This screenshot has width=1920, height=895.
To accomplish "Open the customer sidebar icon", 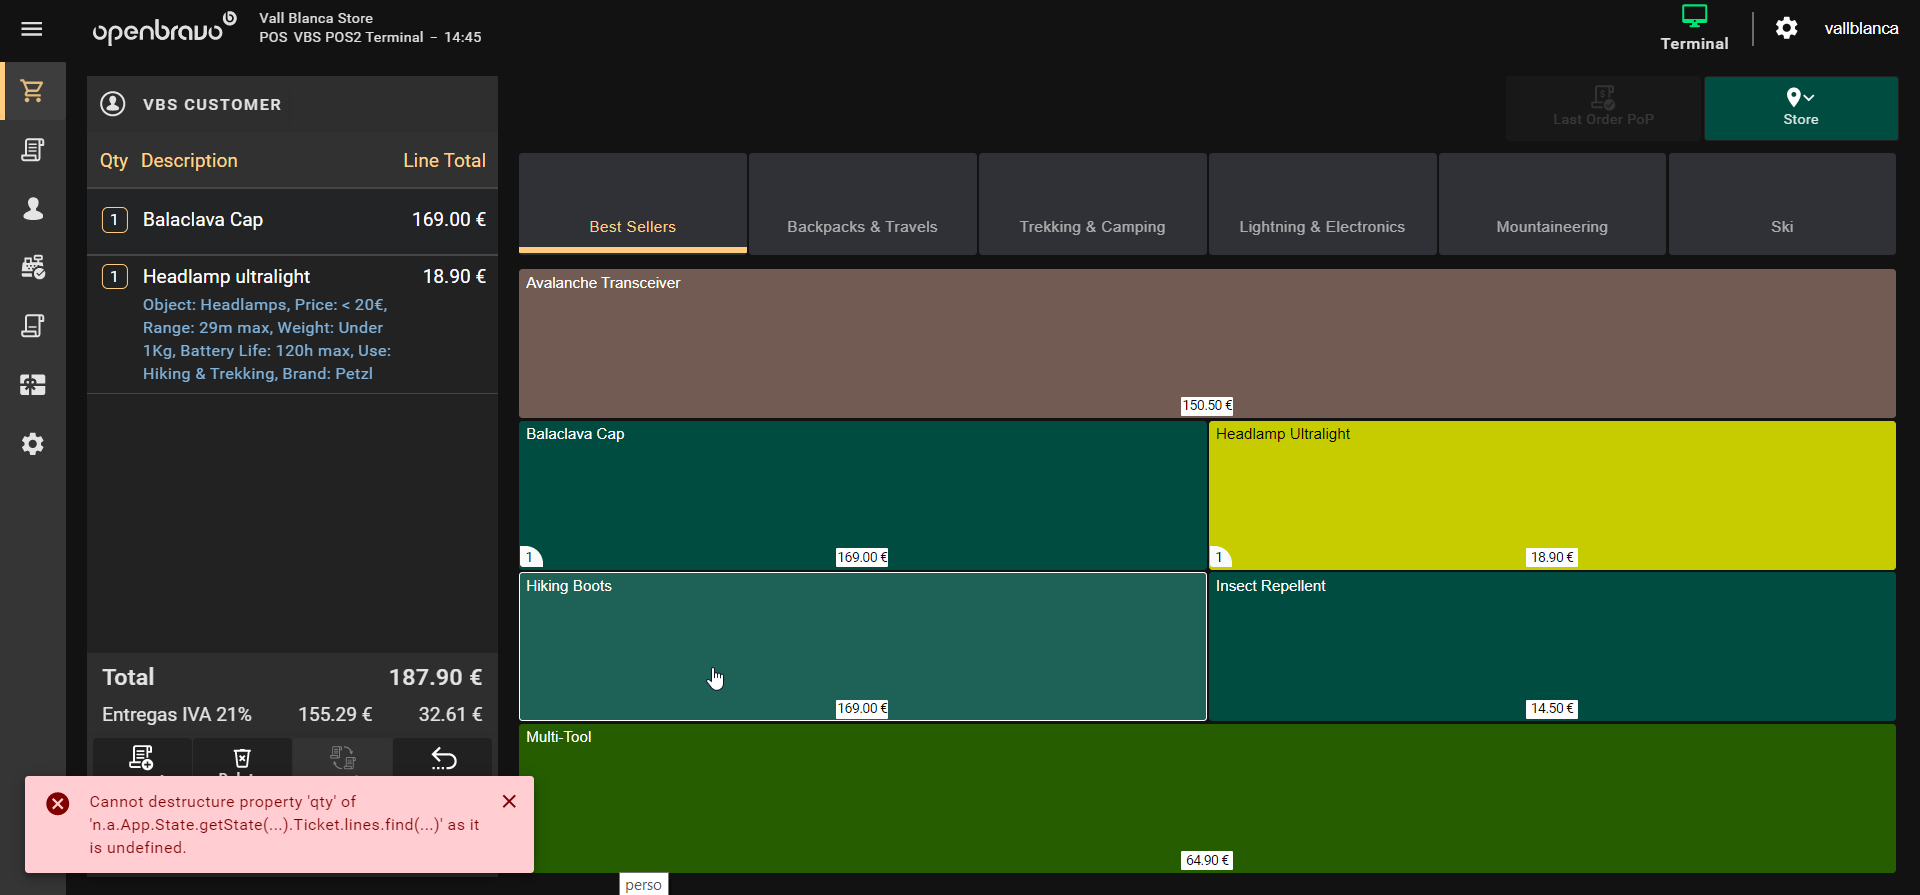I will pos(32,208).
